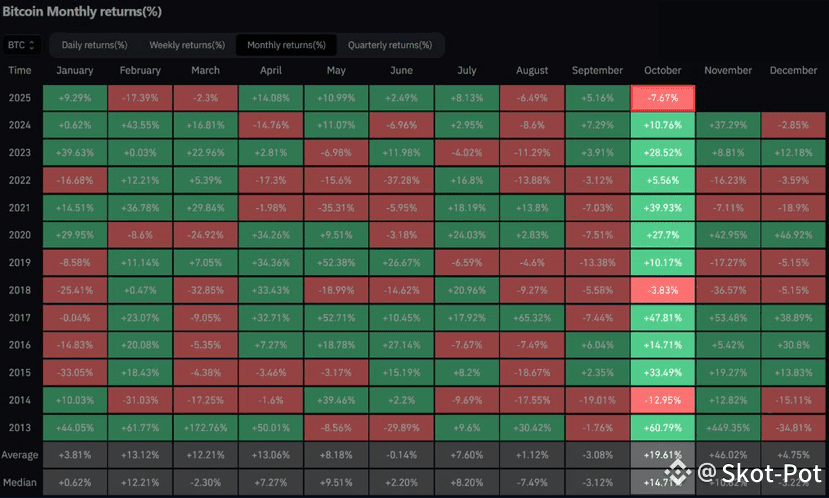Screen dimensions: 829x498
Task: Click the February column header
Action: [x=140, y=70]
